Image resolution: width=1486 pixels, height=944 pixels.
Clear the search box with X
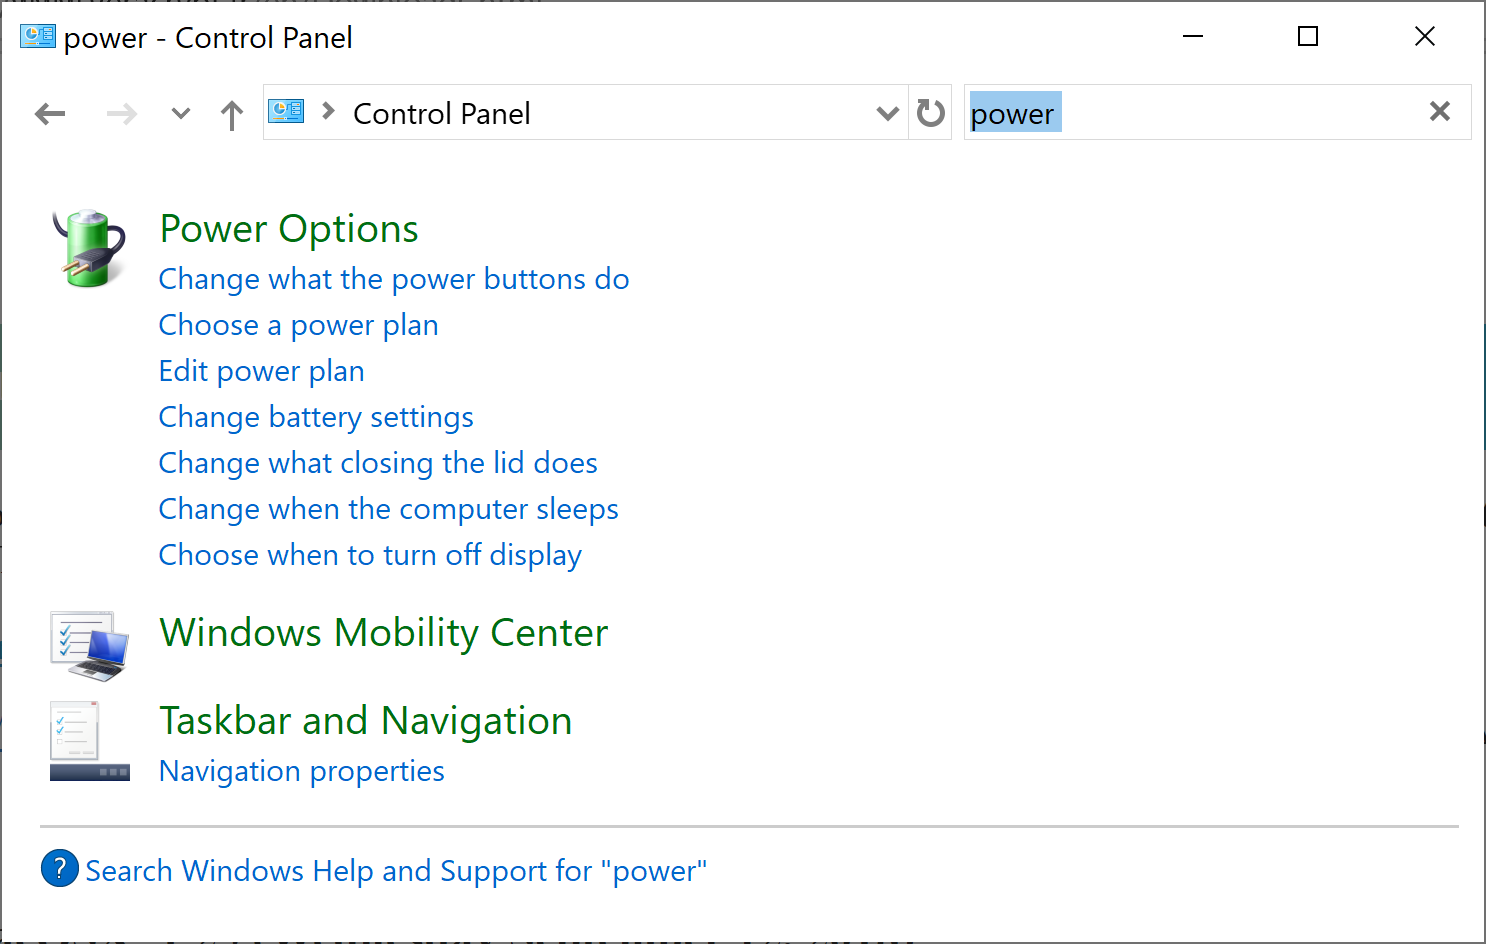pos(1439,112)
